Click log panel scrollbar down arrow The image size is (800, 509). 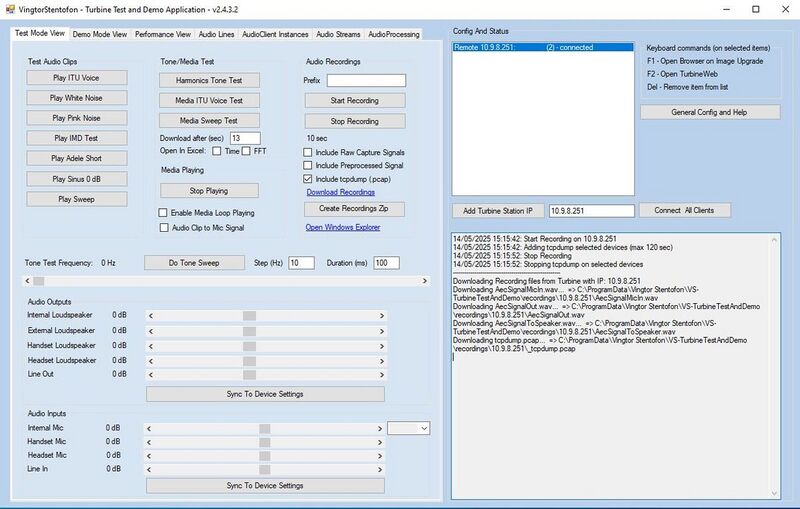pos(774,493)
